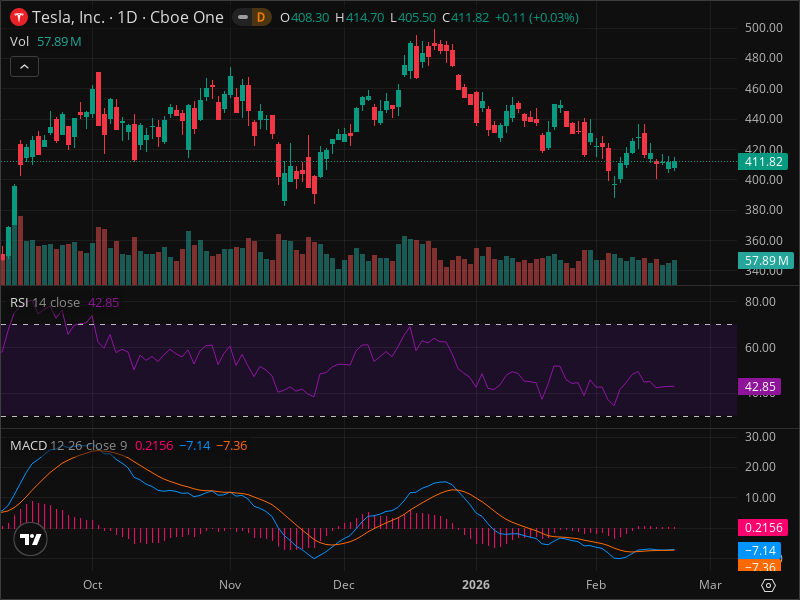Open chart settings gear icon
The width and height of the screenshot is (800, 600).
768,585
